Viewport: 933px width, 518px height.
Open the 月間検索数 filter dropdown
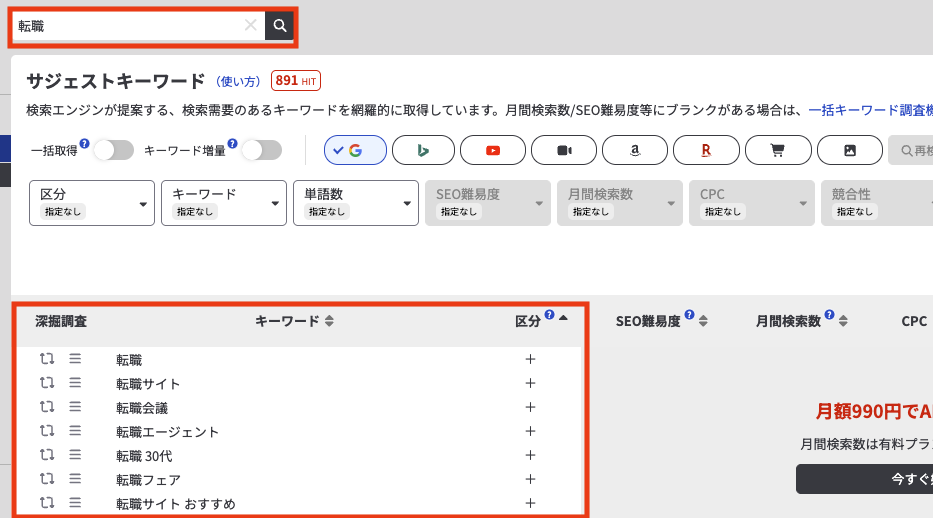coord(620,203)
